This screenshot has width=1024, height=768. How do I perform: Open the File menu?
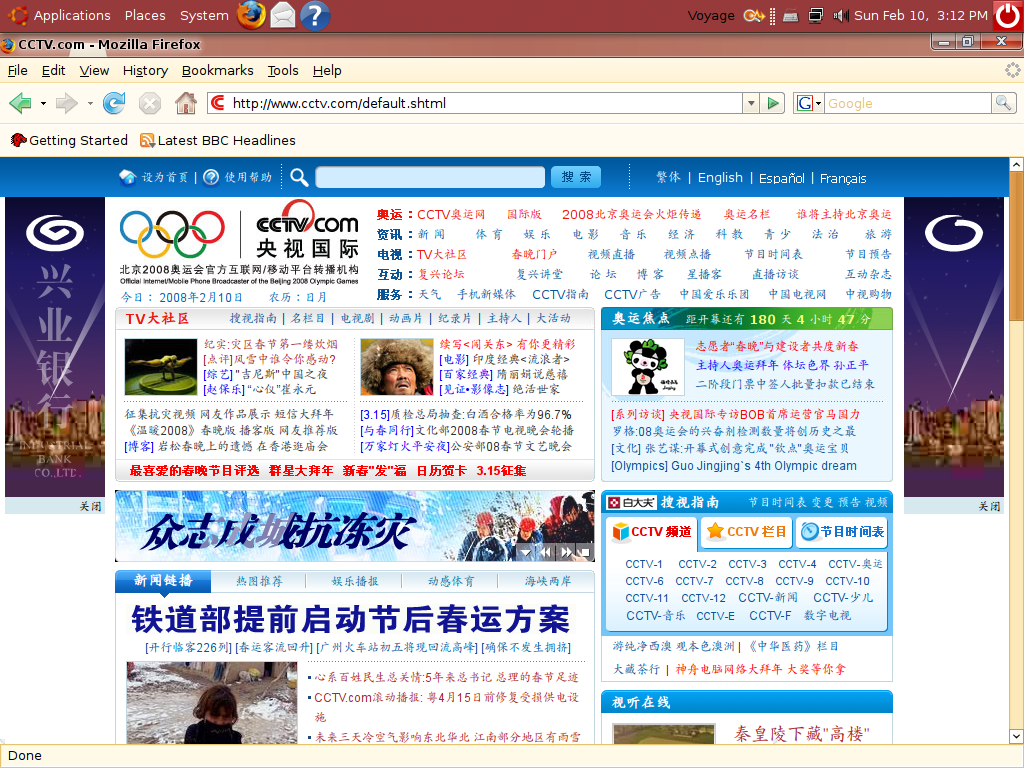coord(18,71)
